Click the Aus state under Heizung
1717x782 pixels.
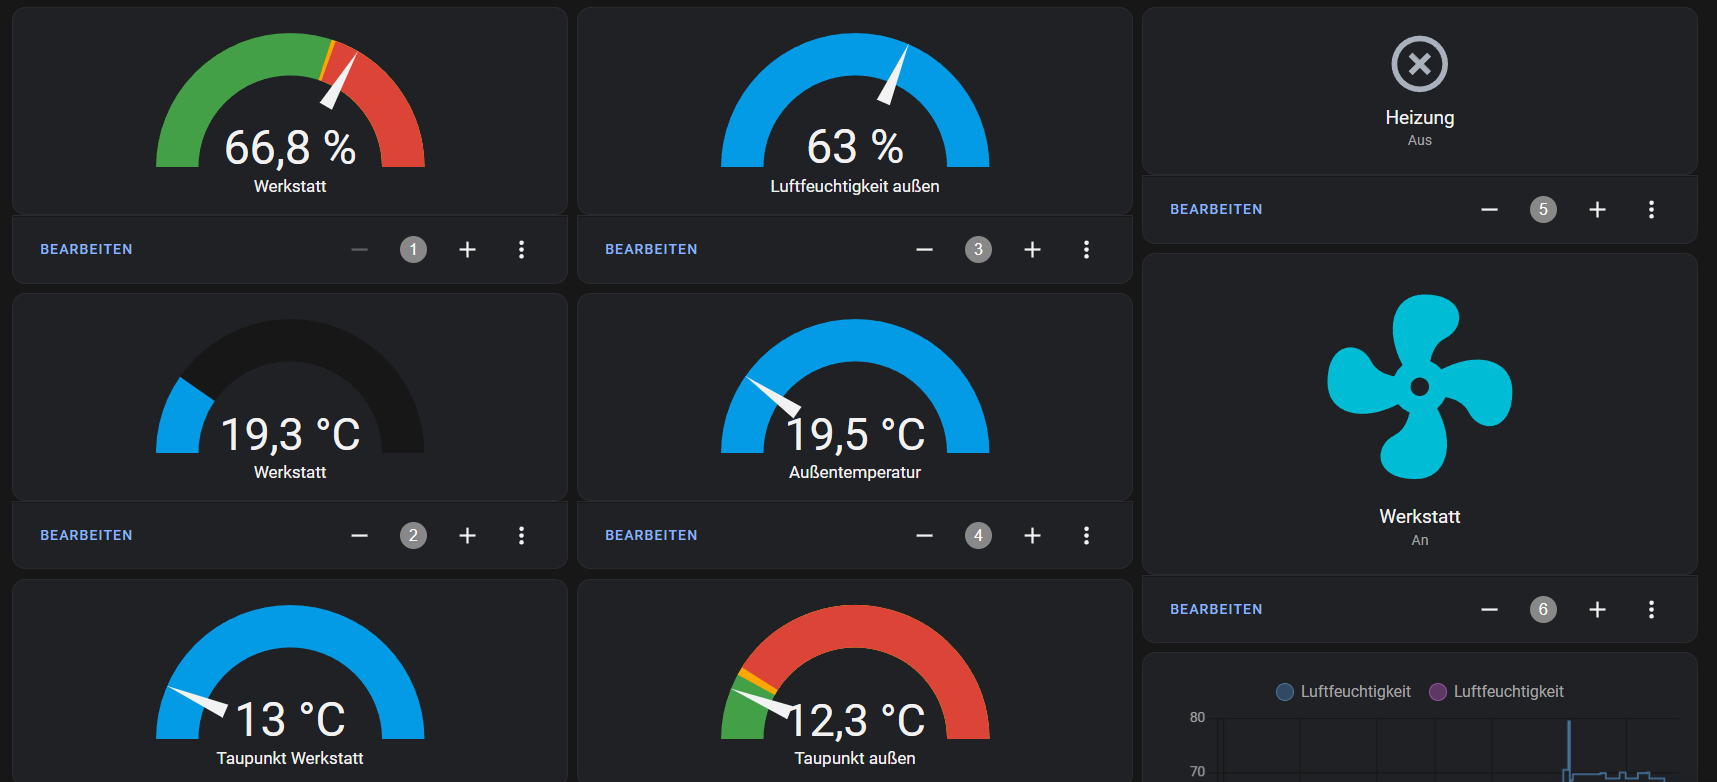point(1420,140)
